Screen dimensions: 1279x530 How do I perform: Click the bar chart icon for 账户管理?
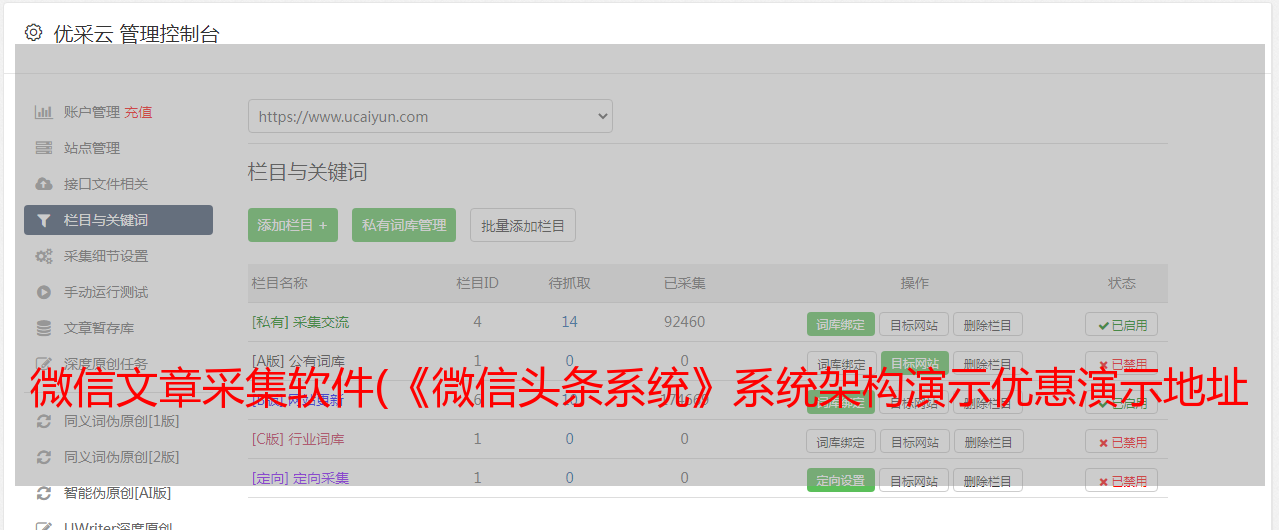(44, 112)
